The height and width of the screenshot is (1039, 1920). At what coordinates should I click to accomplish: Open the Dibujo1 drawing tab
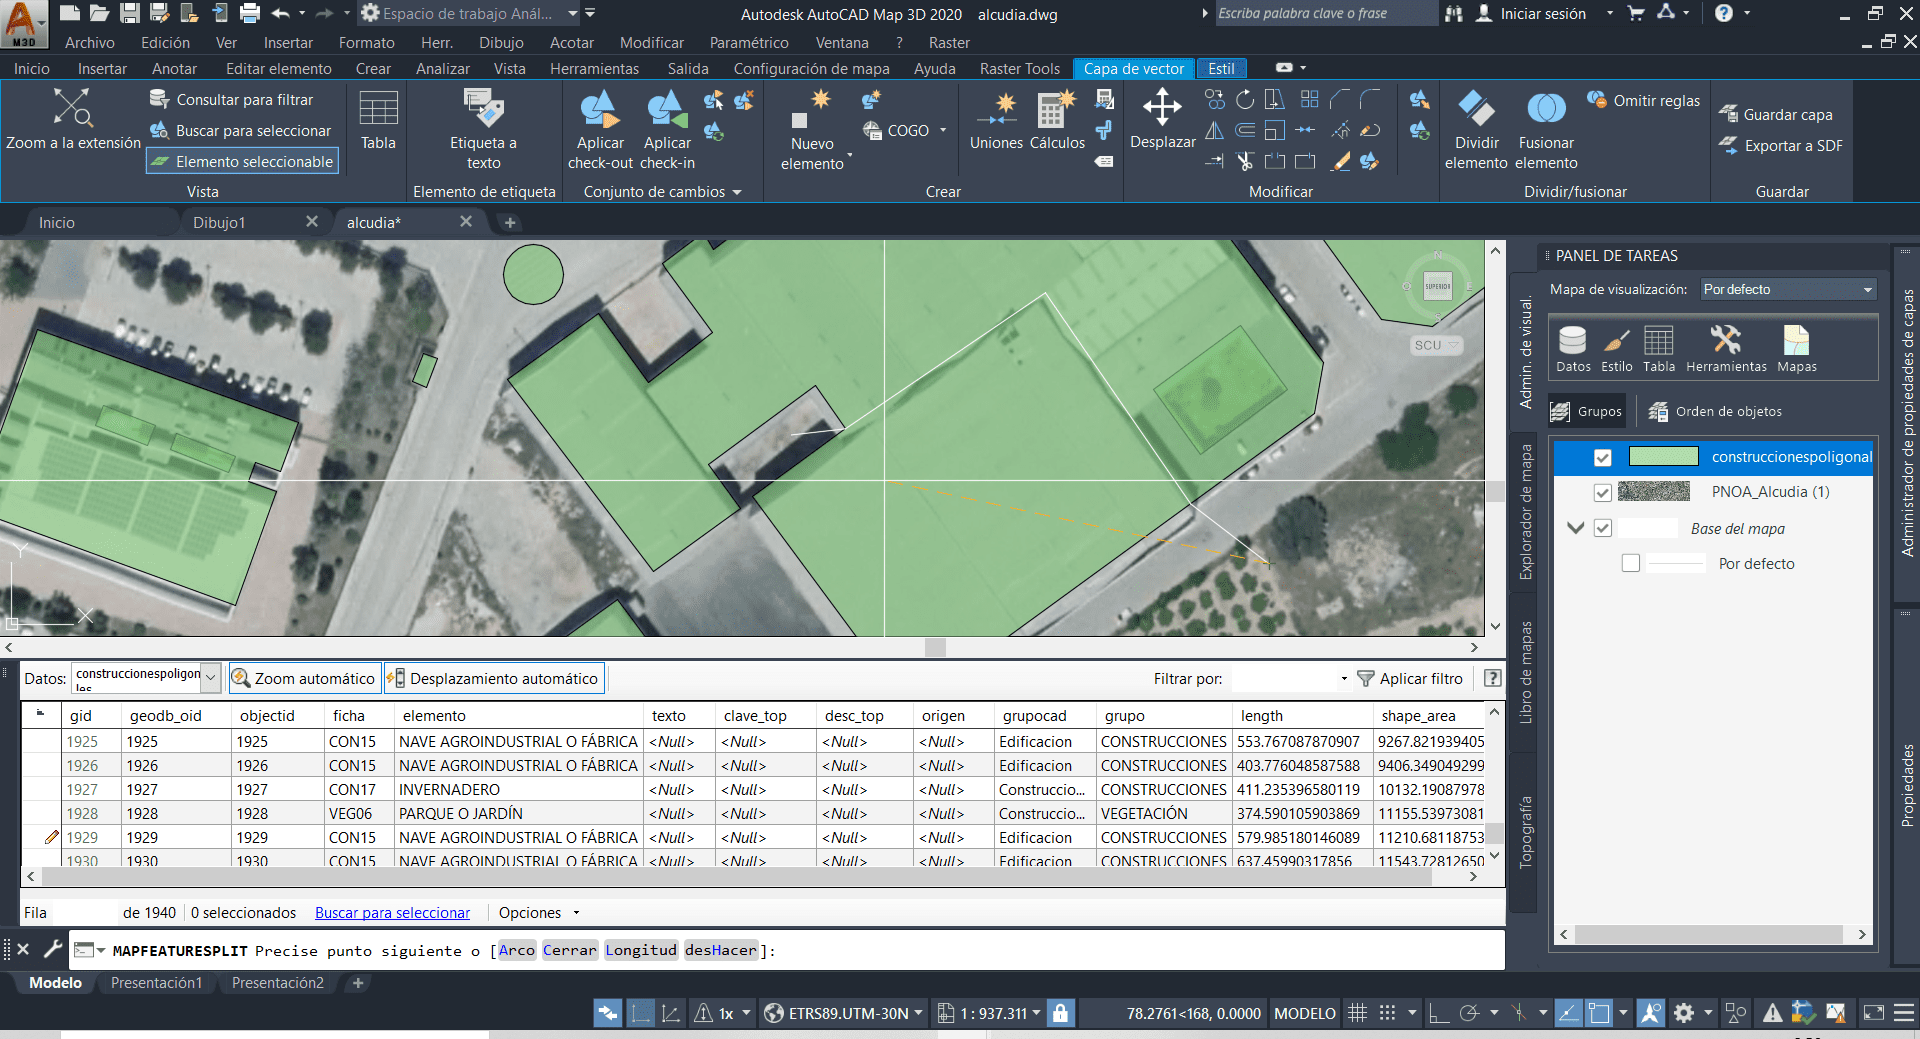220,221
